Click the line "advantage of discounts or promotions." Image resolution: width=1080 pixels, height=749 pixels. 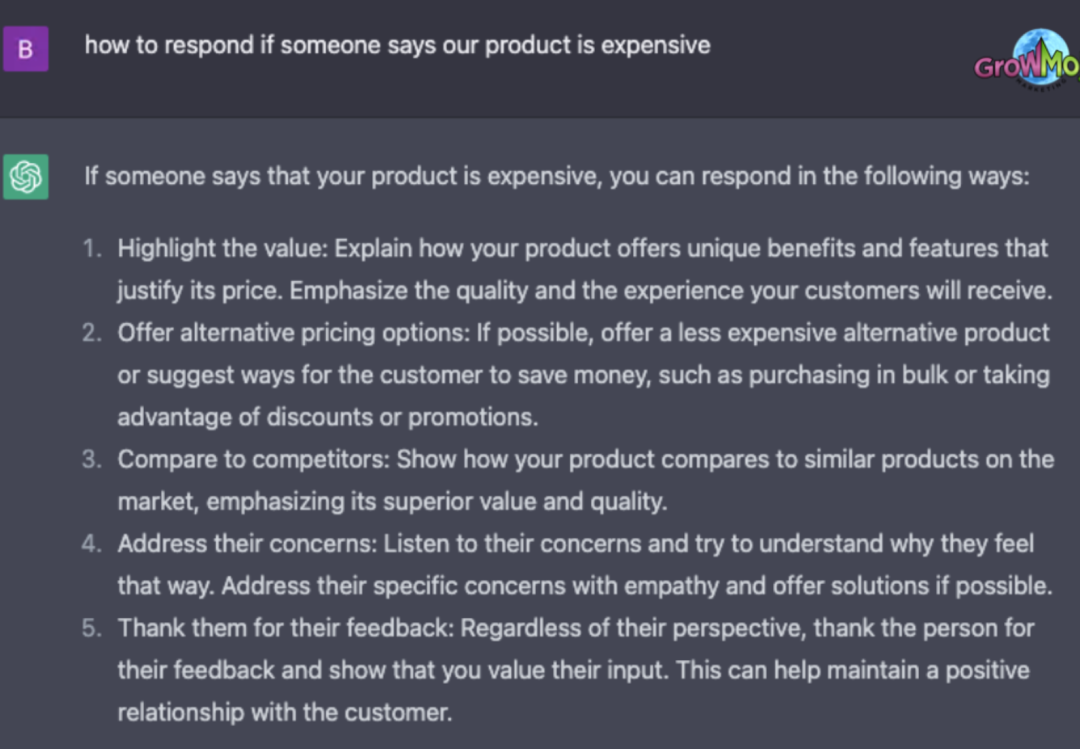(x=327, y=417)
